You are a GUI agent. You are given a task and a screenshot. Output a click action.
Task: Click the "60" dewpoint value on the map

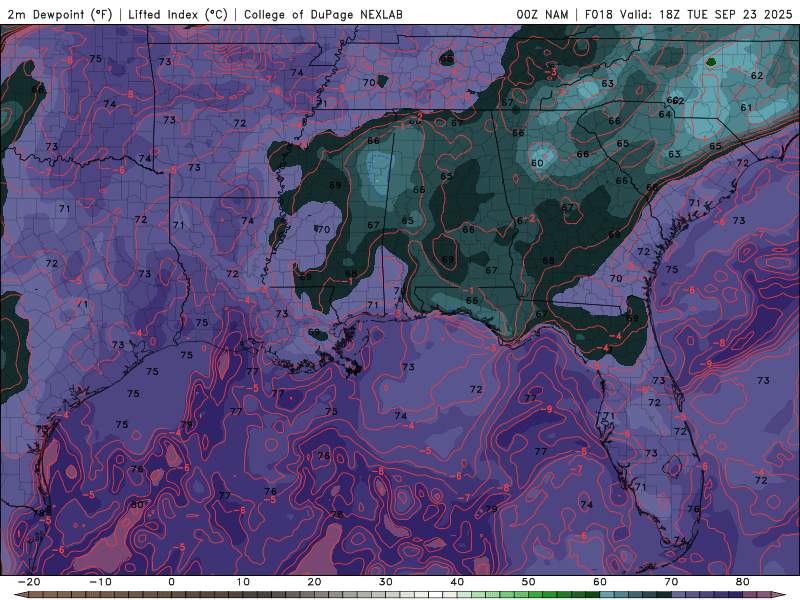pyautogui.click(x=537, y=163)
